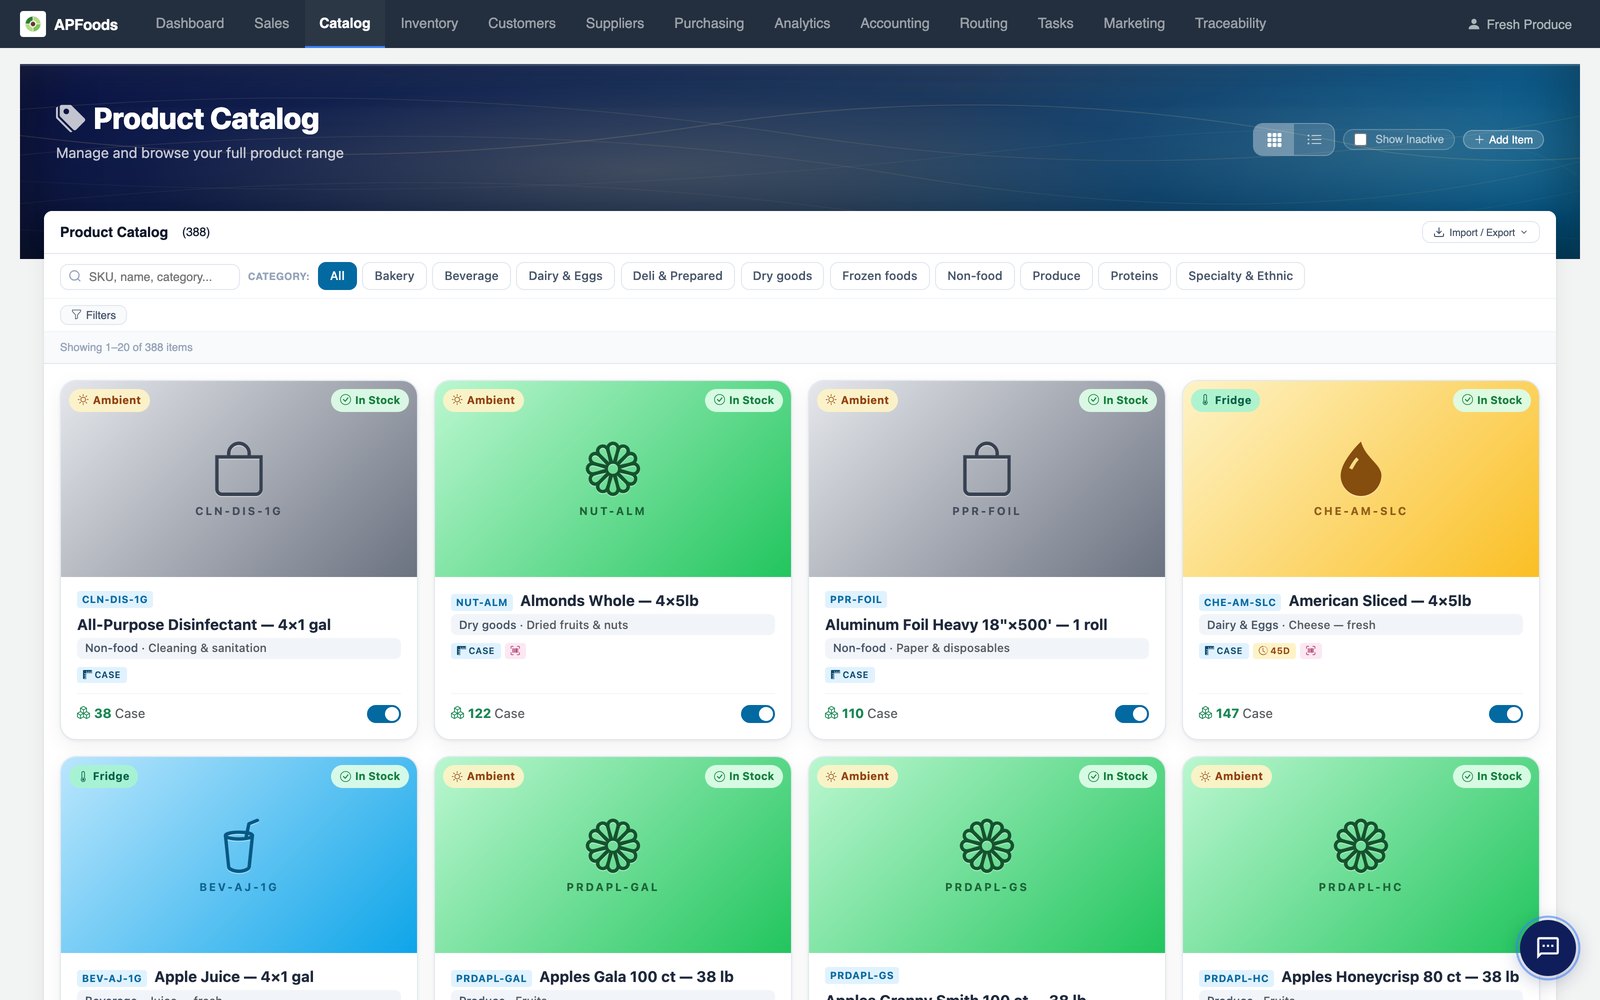The width and height of the screenshot is (1600, 1000).
Task: Click the 45D shelf-life badge on American Sliced
Action: click(1274, 651)
